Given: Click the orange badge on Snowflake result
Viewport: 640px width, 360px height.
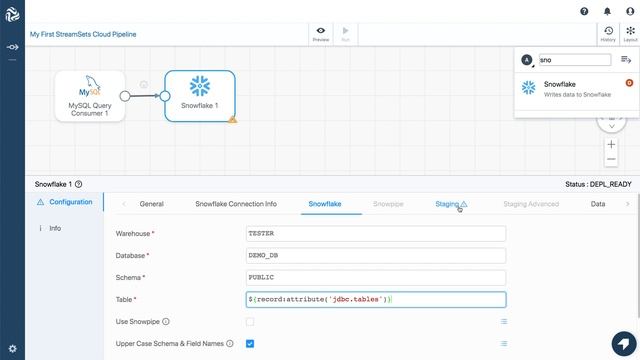Looking at the screenshot, I should [x=629, y=83].
